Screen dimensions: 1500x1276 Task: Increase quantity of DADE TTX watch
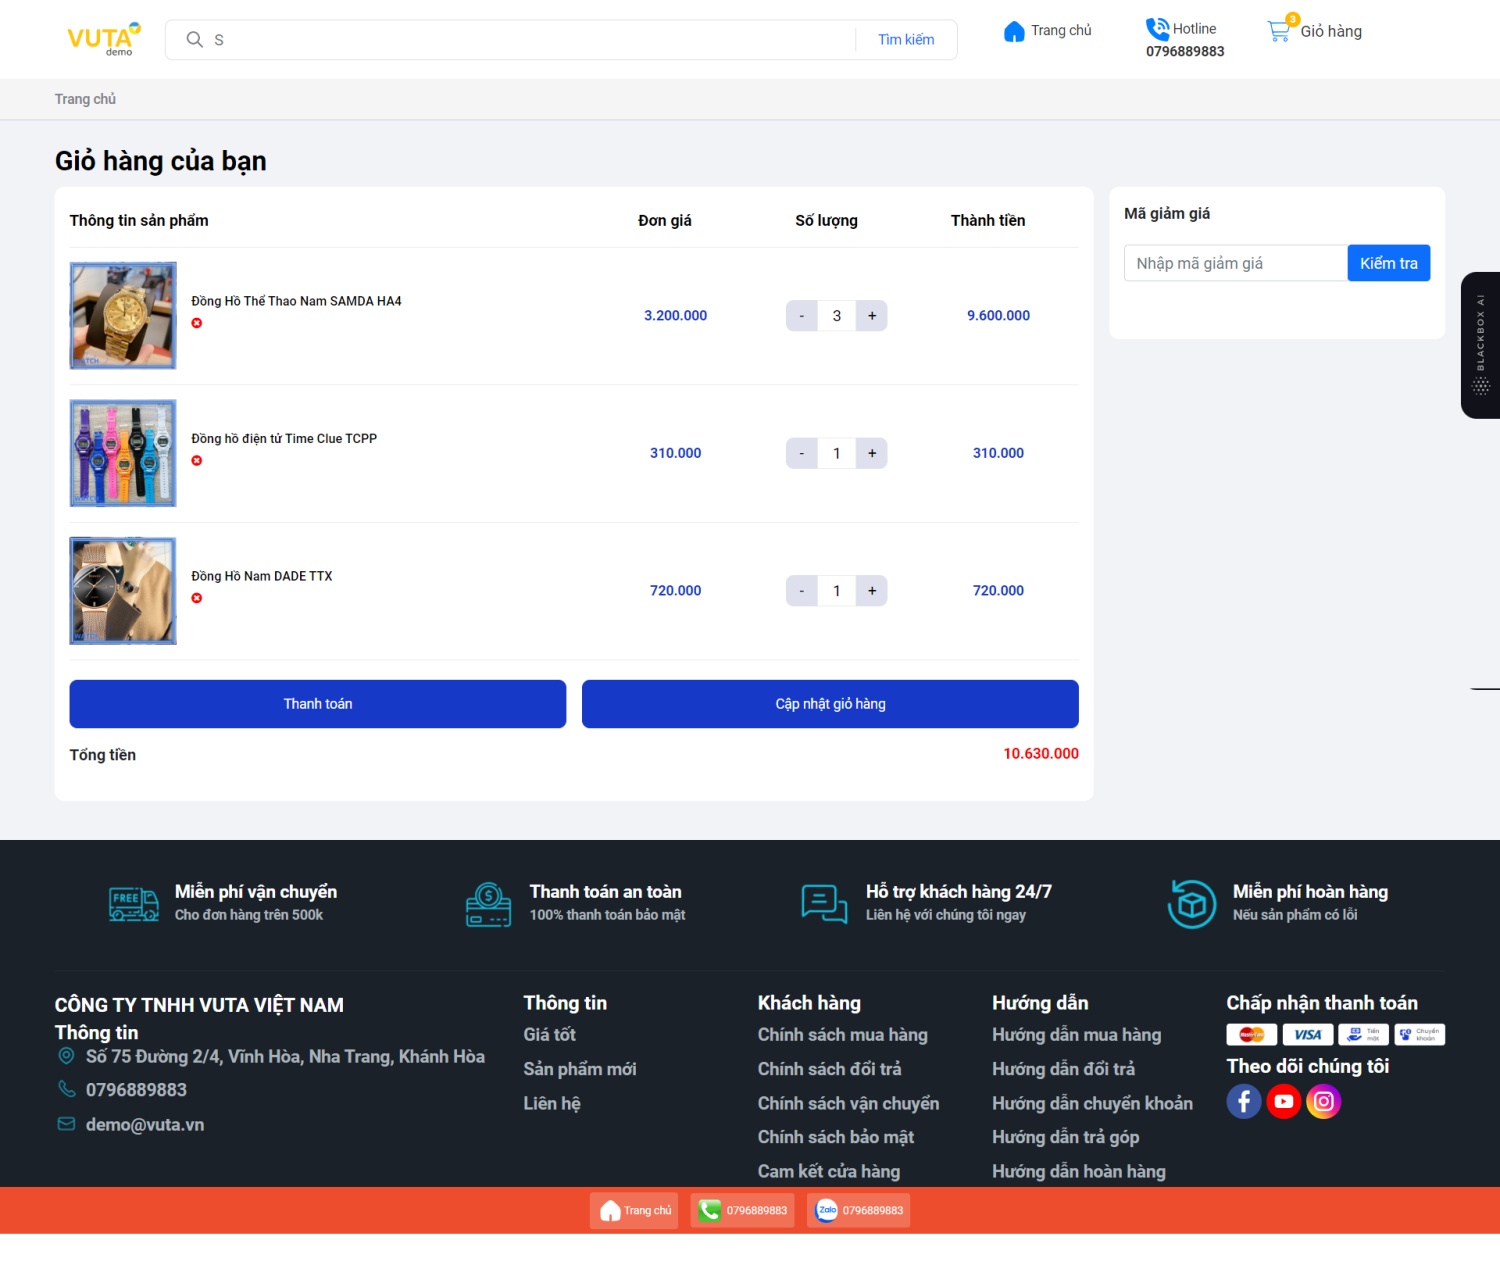872,591
